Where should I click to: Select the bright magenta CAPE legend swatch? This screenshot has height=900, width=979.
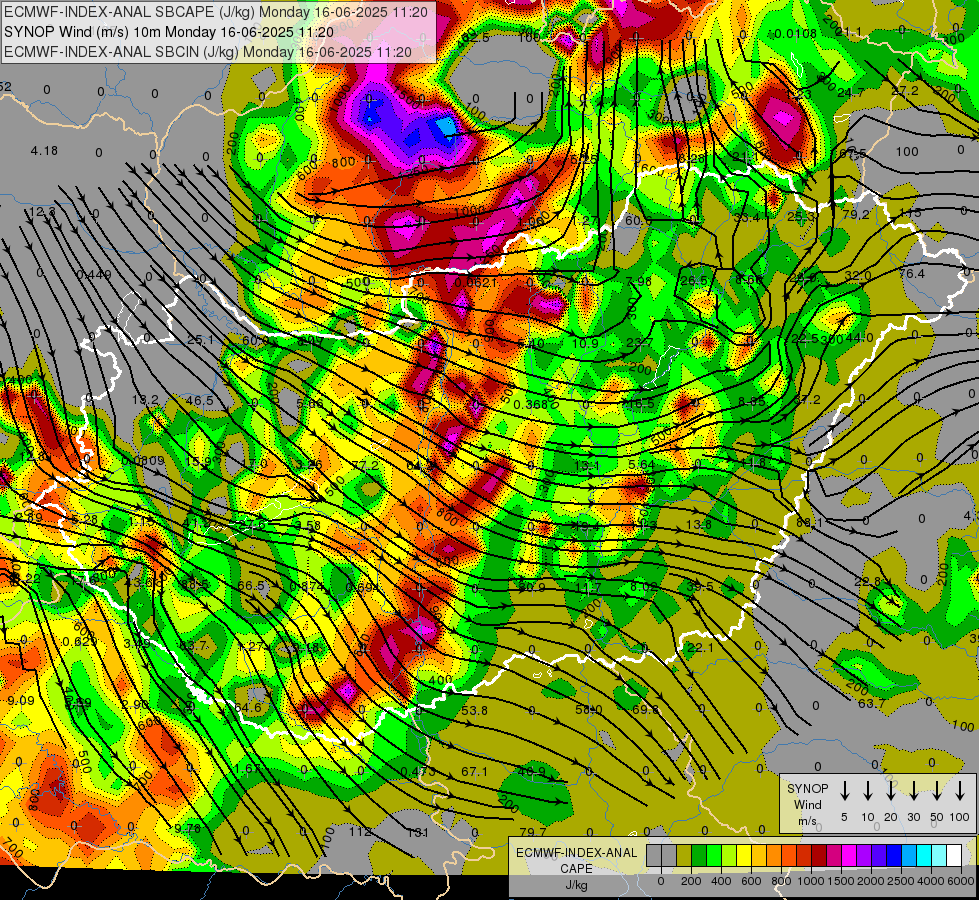tap(849, 856)
